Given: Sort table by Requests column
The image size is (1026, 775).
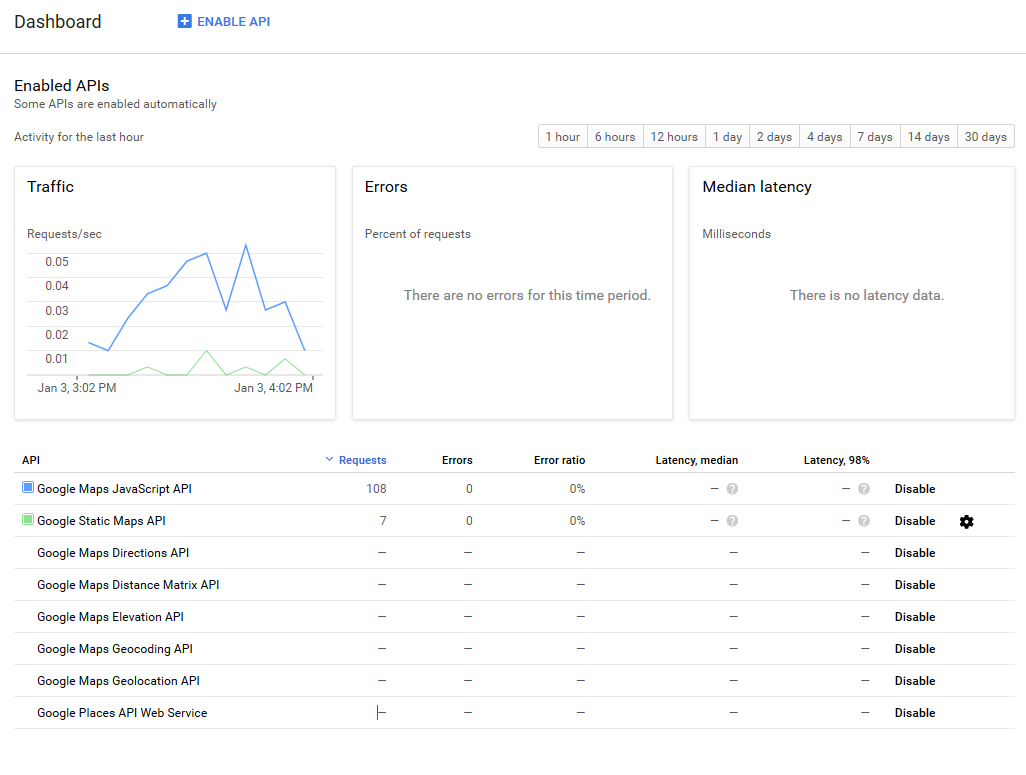Looking at the screenshot, I should (363, 460).
